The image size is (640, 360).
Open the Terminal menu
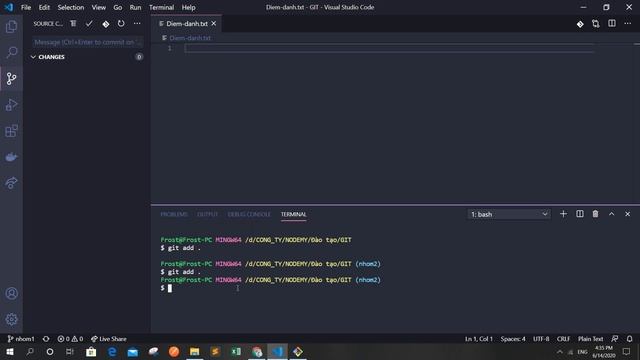coord(161,7)
